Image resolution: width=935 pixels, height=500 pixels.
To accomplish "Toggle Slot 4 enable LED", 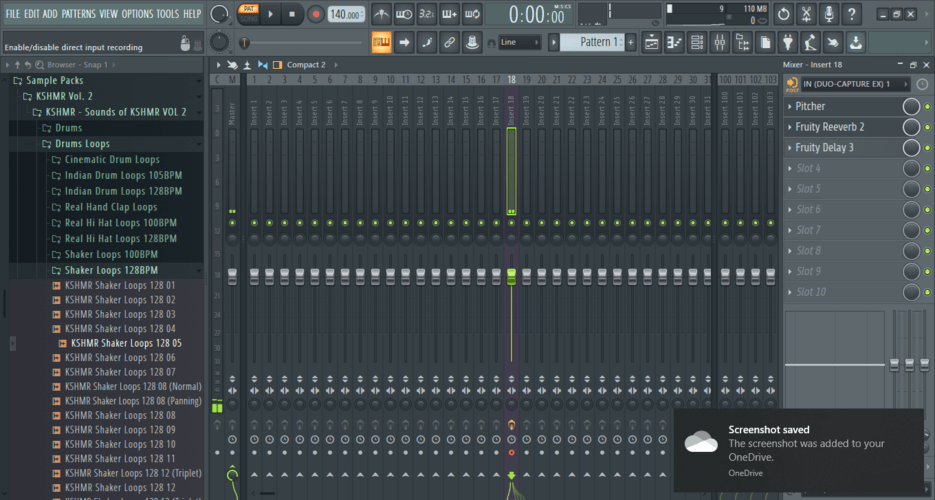I will tap(927, 169).
